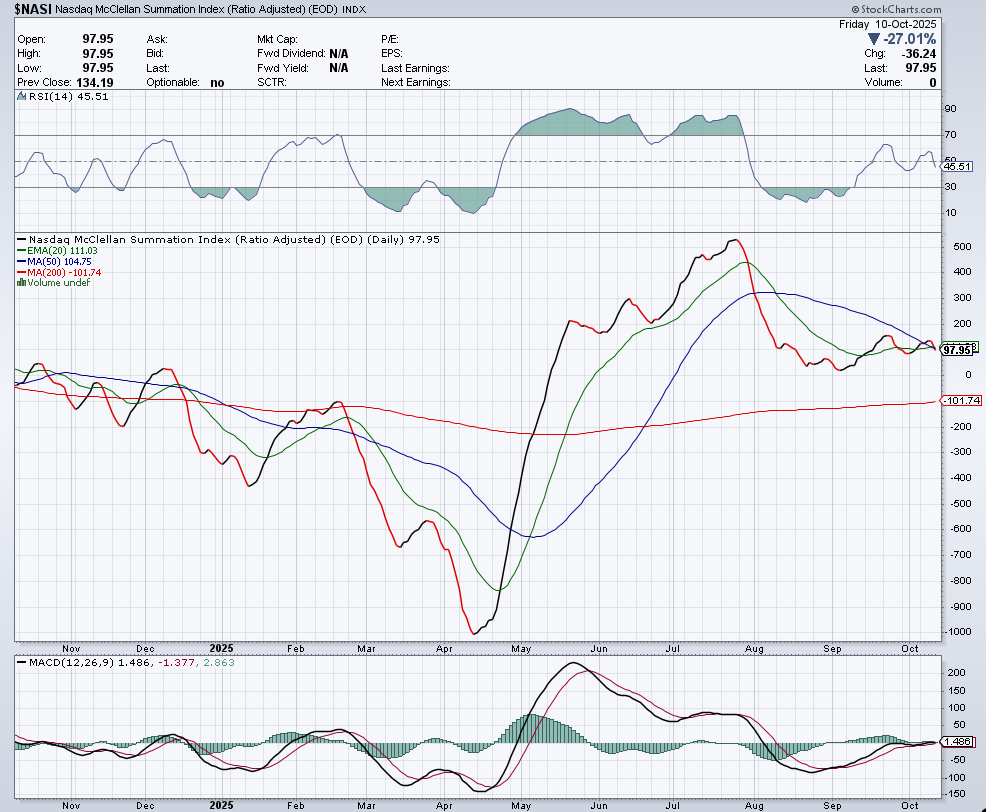The width and height of the screenshot is (986, 812).
Task: Click the main chart legend title with 97.95
Action: [x=234, y=240]
